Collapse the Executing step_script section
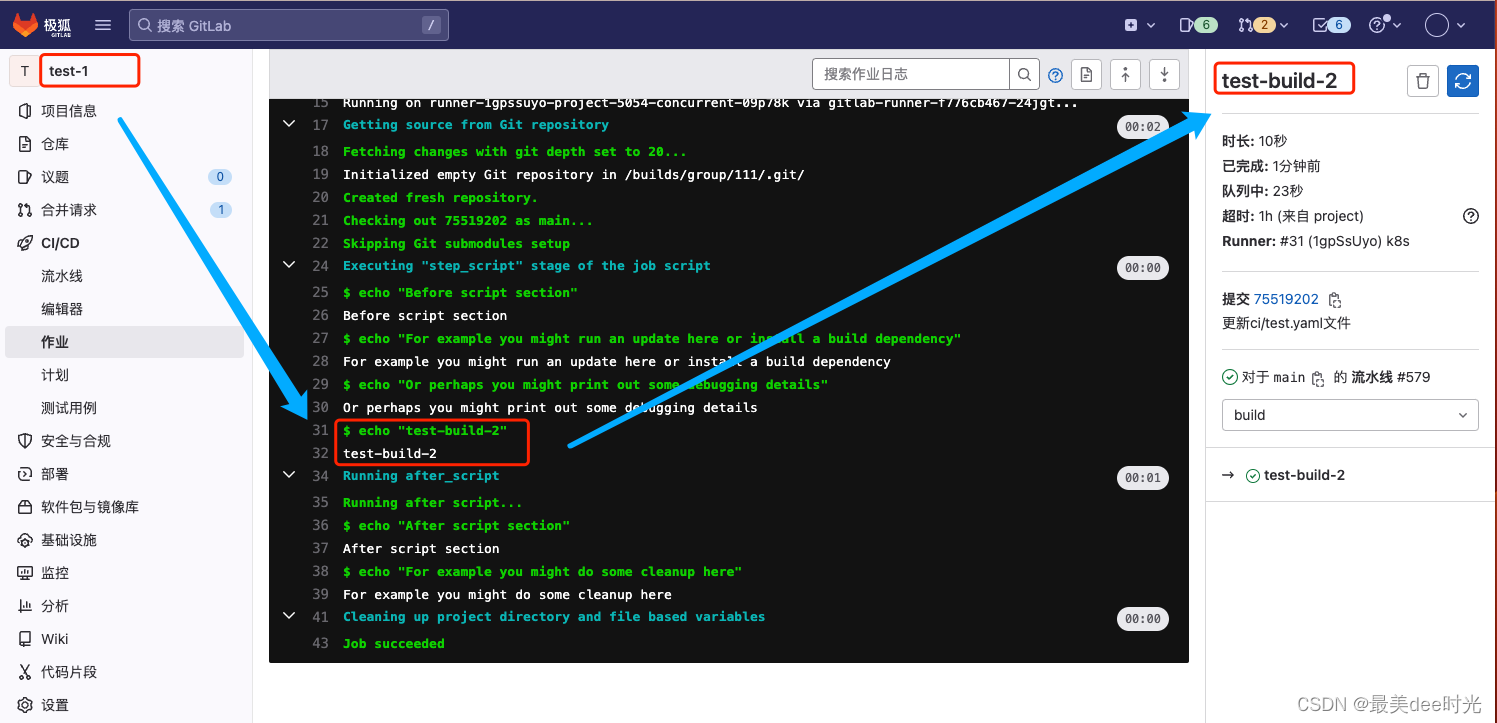Image resolution: width=1497 pixels, height=723 pixels. pyautogui.click(x=289, y=266)
